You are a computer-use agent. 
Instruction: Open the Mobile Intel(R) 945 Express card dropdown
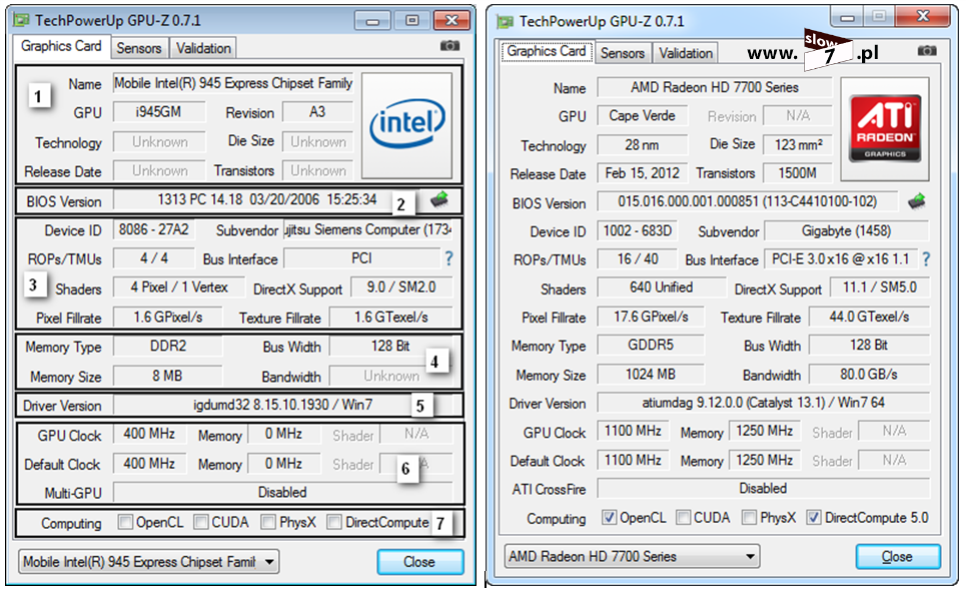click(148, 562)
